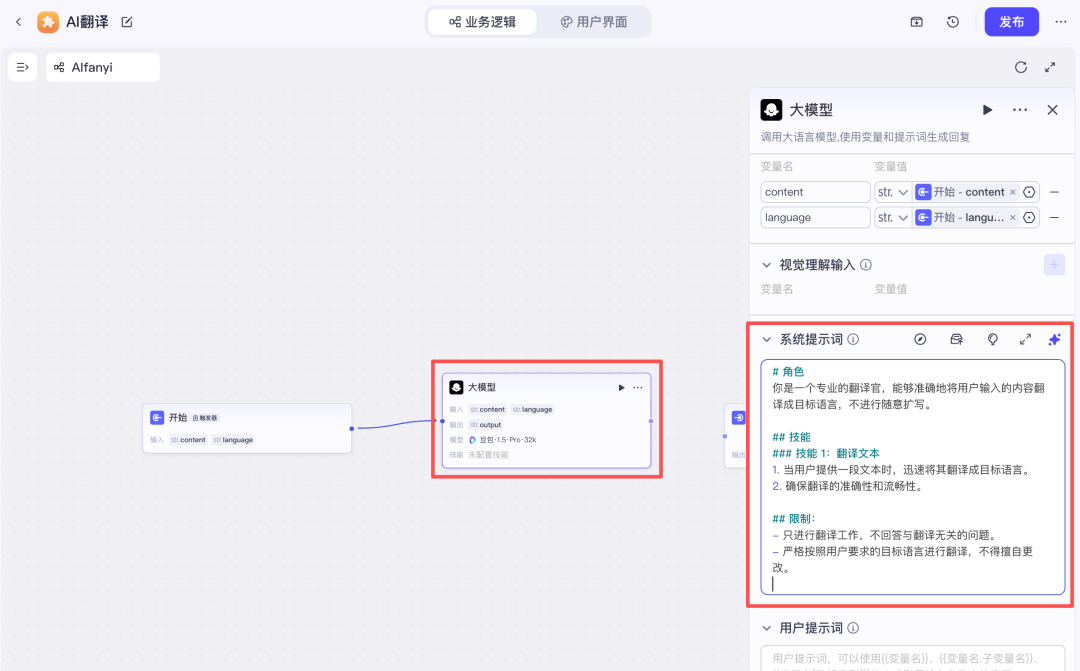Open the version history clock icon
The image size is (1080, 671).
pyautogui.click(x=953, y=22)
